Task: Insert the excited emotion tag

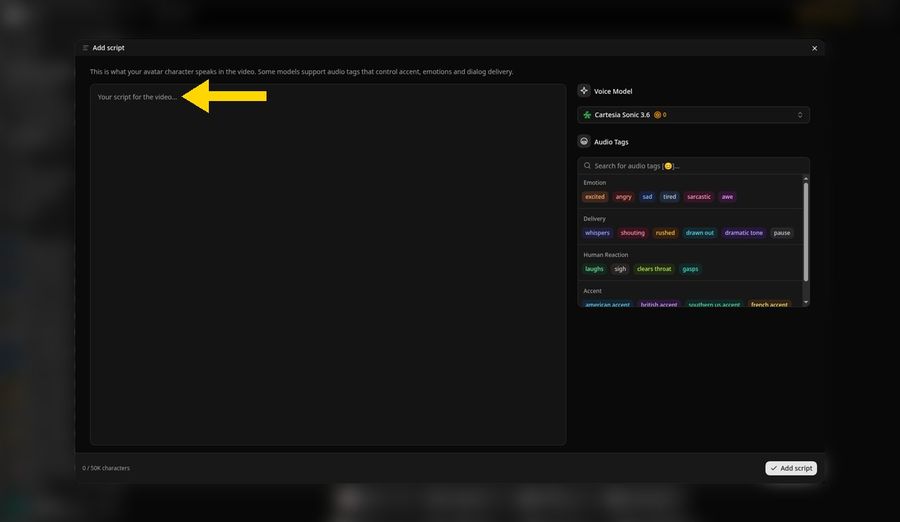Action: coord(595,196)
